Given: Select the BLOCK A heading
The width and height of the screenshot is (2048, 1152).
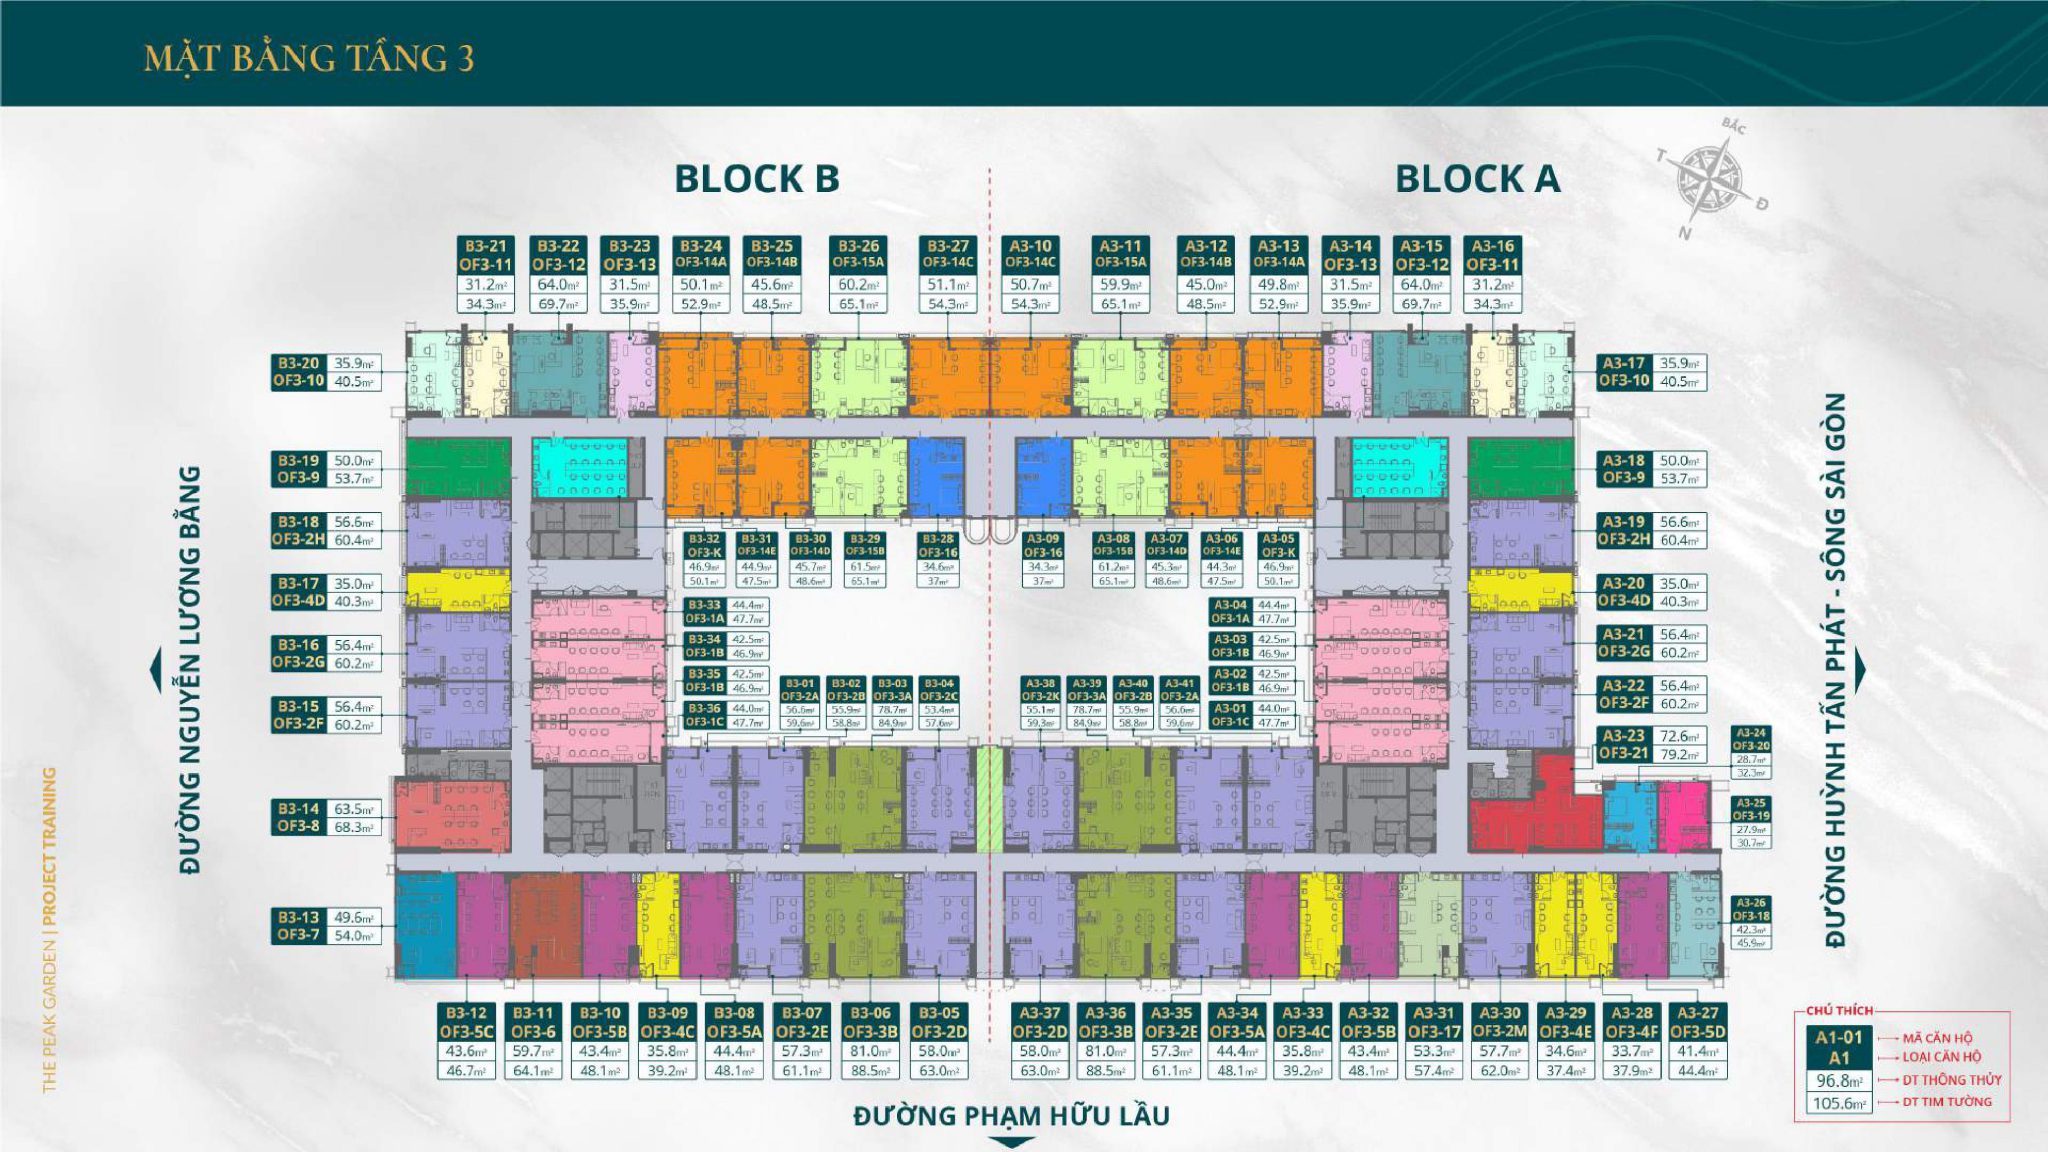Looking at the screenshot, I should coord(1477,179).
